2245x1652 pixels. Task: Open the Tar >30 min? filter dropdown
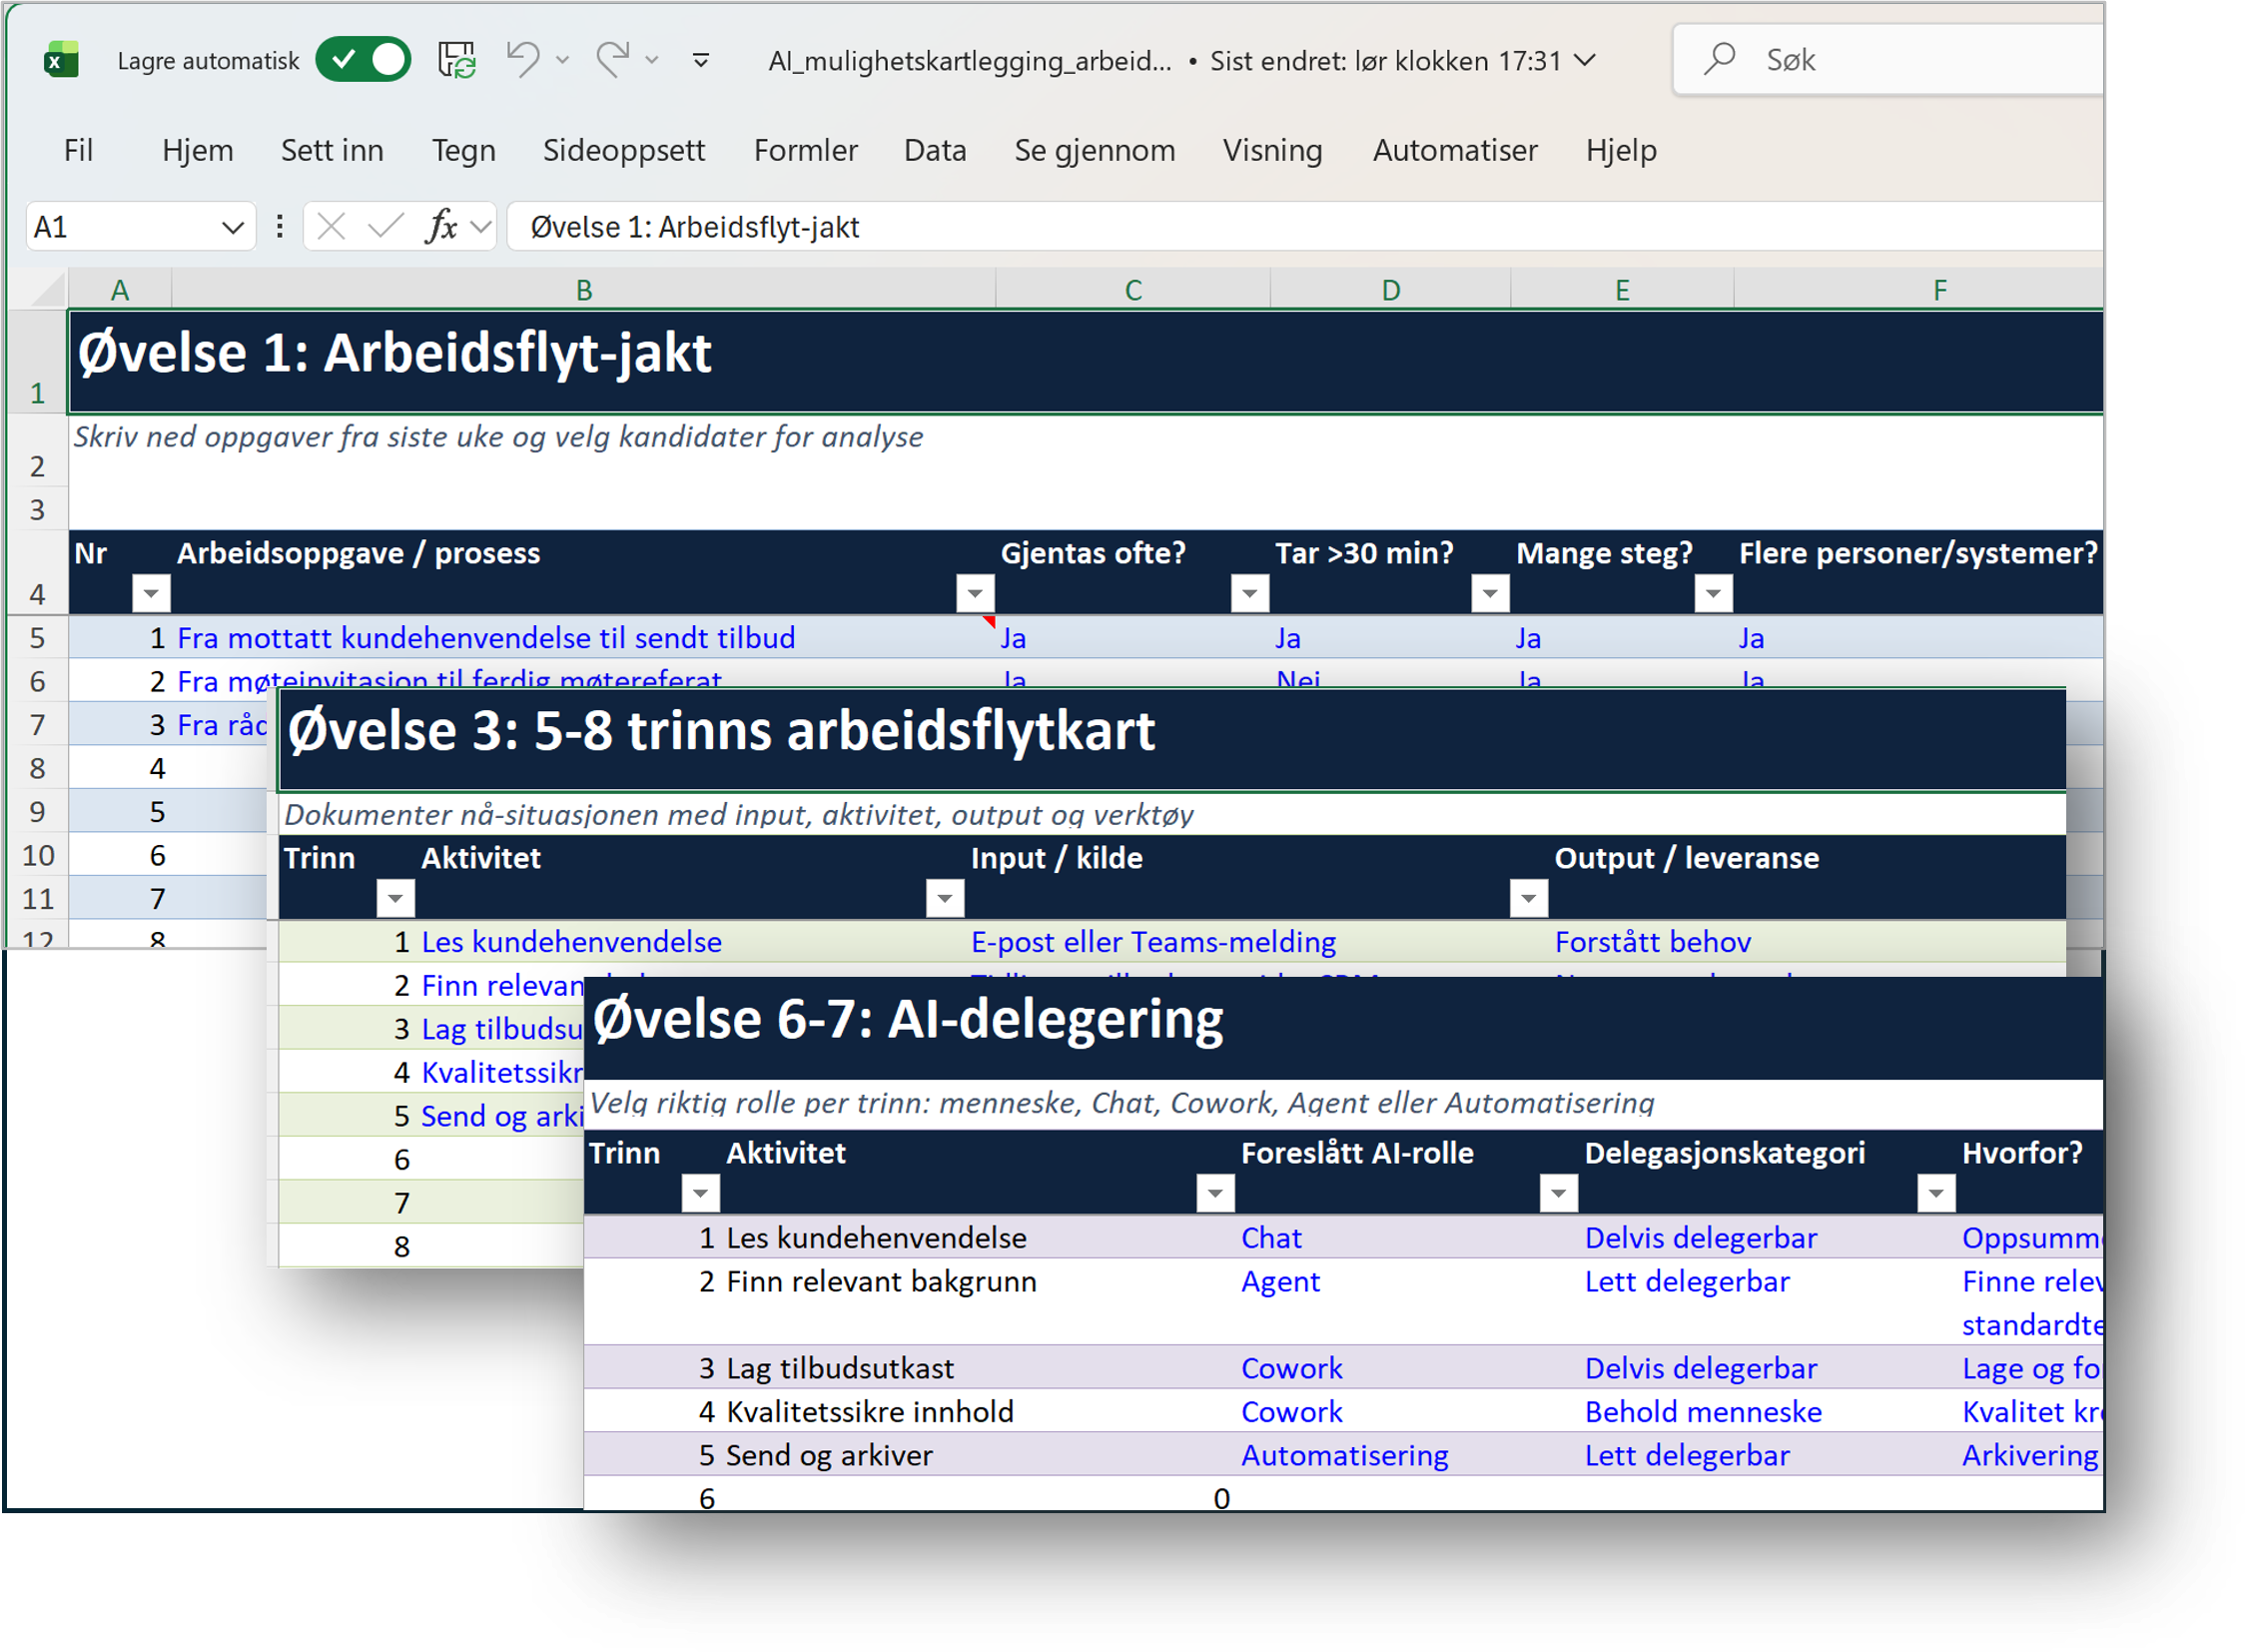(1490, 594)
